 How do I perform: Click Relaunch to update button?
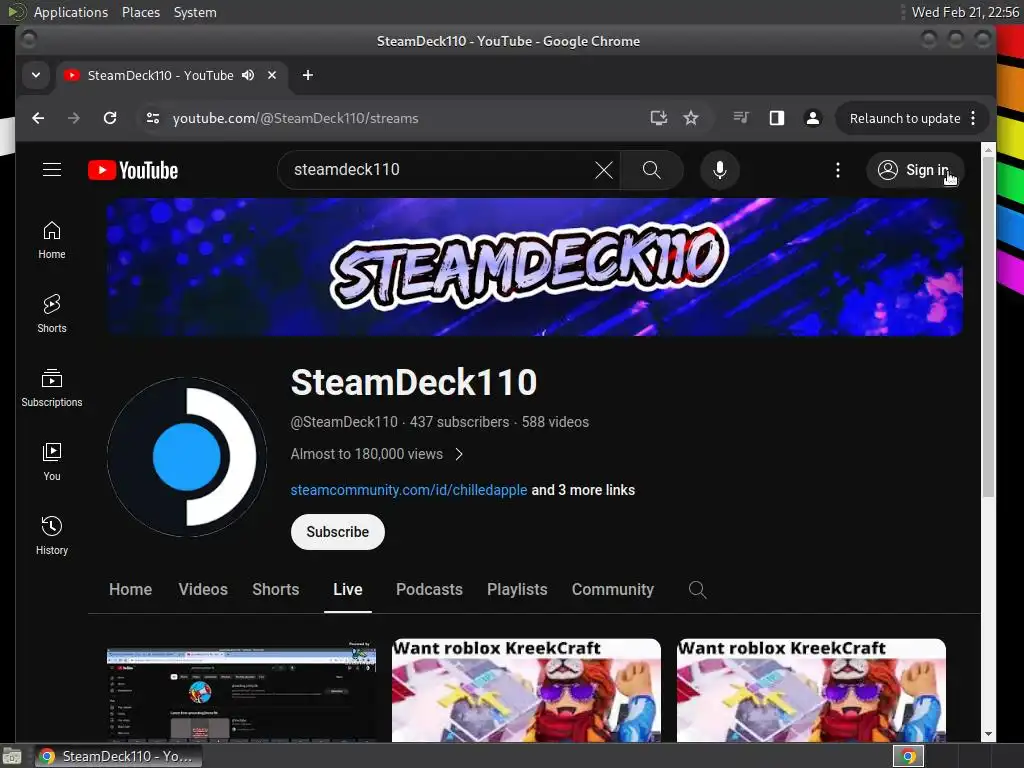[904, 118]
